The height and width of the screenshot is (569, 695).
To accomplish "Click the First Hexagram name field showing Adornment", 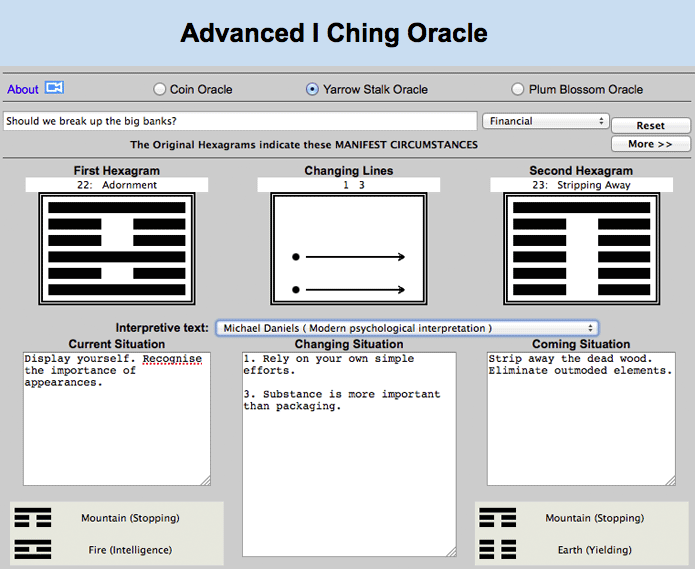I will tap(117, 185).
